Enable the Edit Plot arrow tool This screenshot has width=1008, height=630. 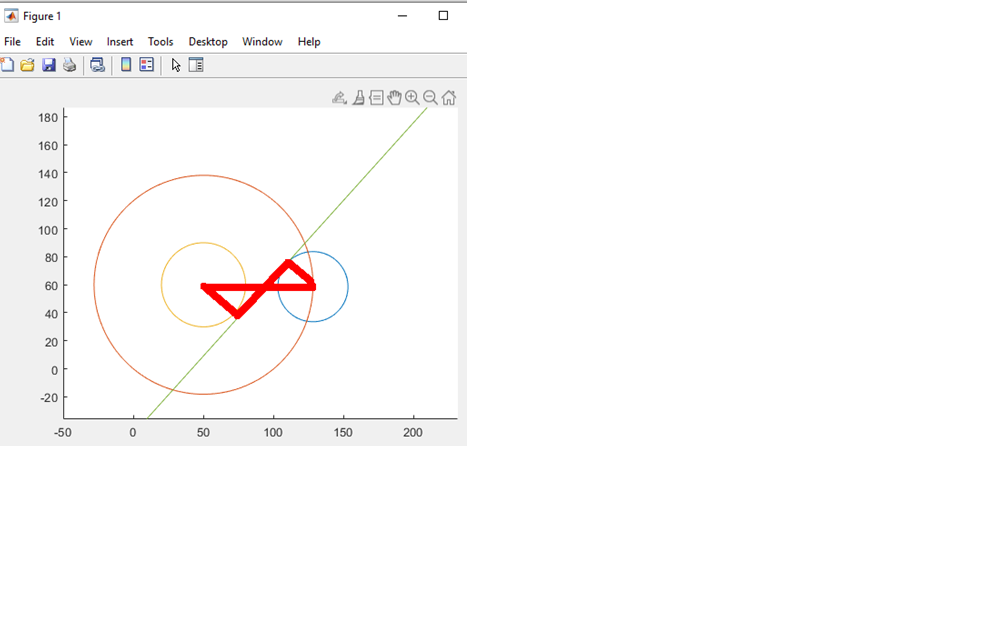176,65
